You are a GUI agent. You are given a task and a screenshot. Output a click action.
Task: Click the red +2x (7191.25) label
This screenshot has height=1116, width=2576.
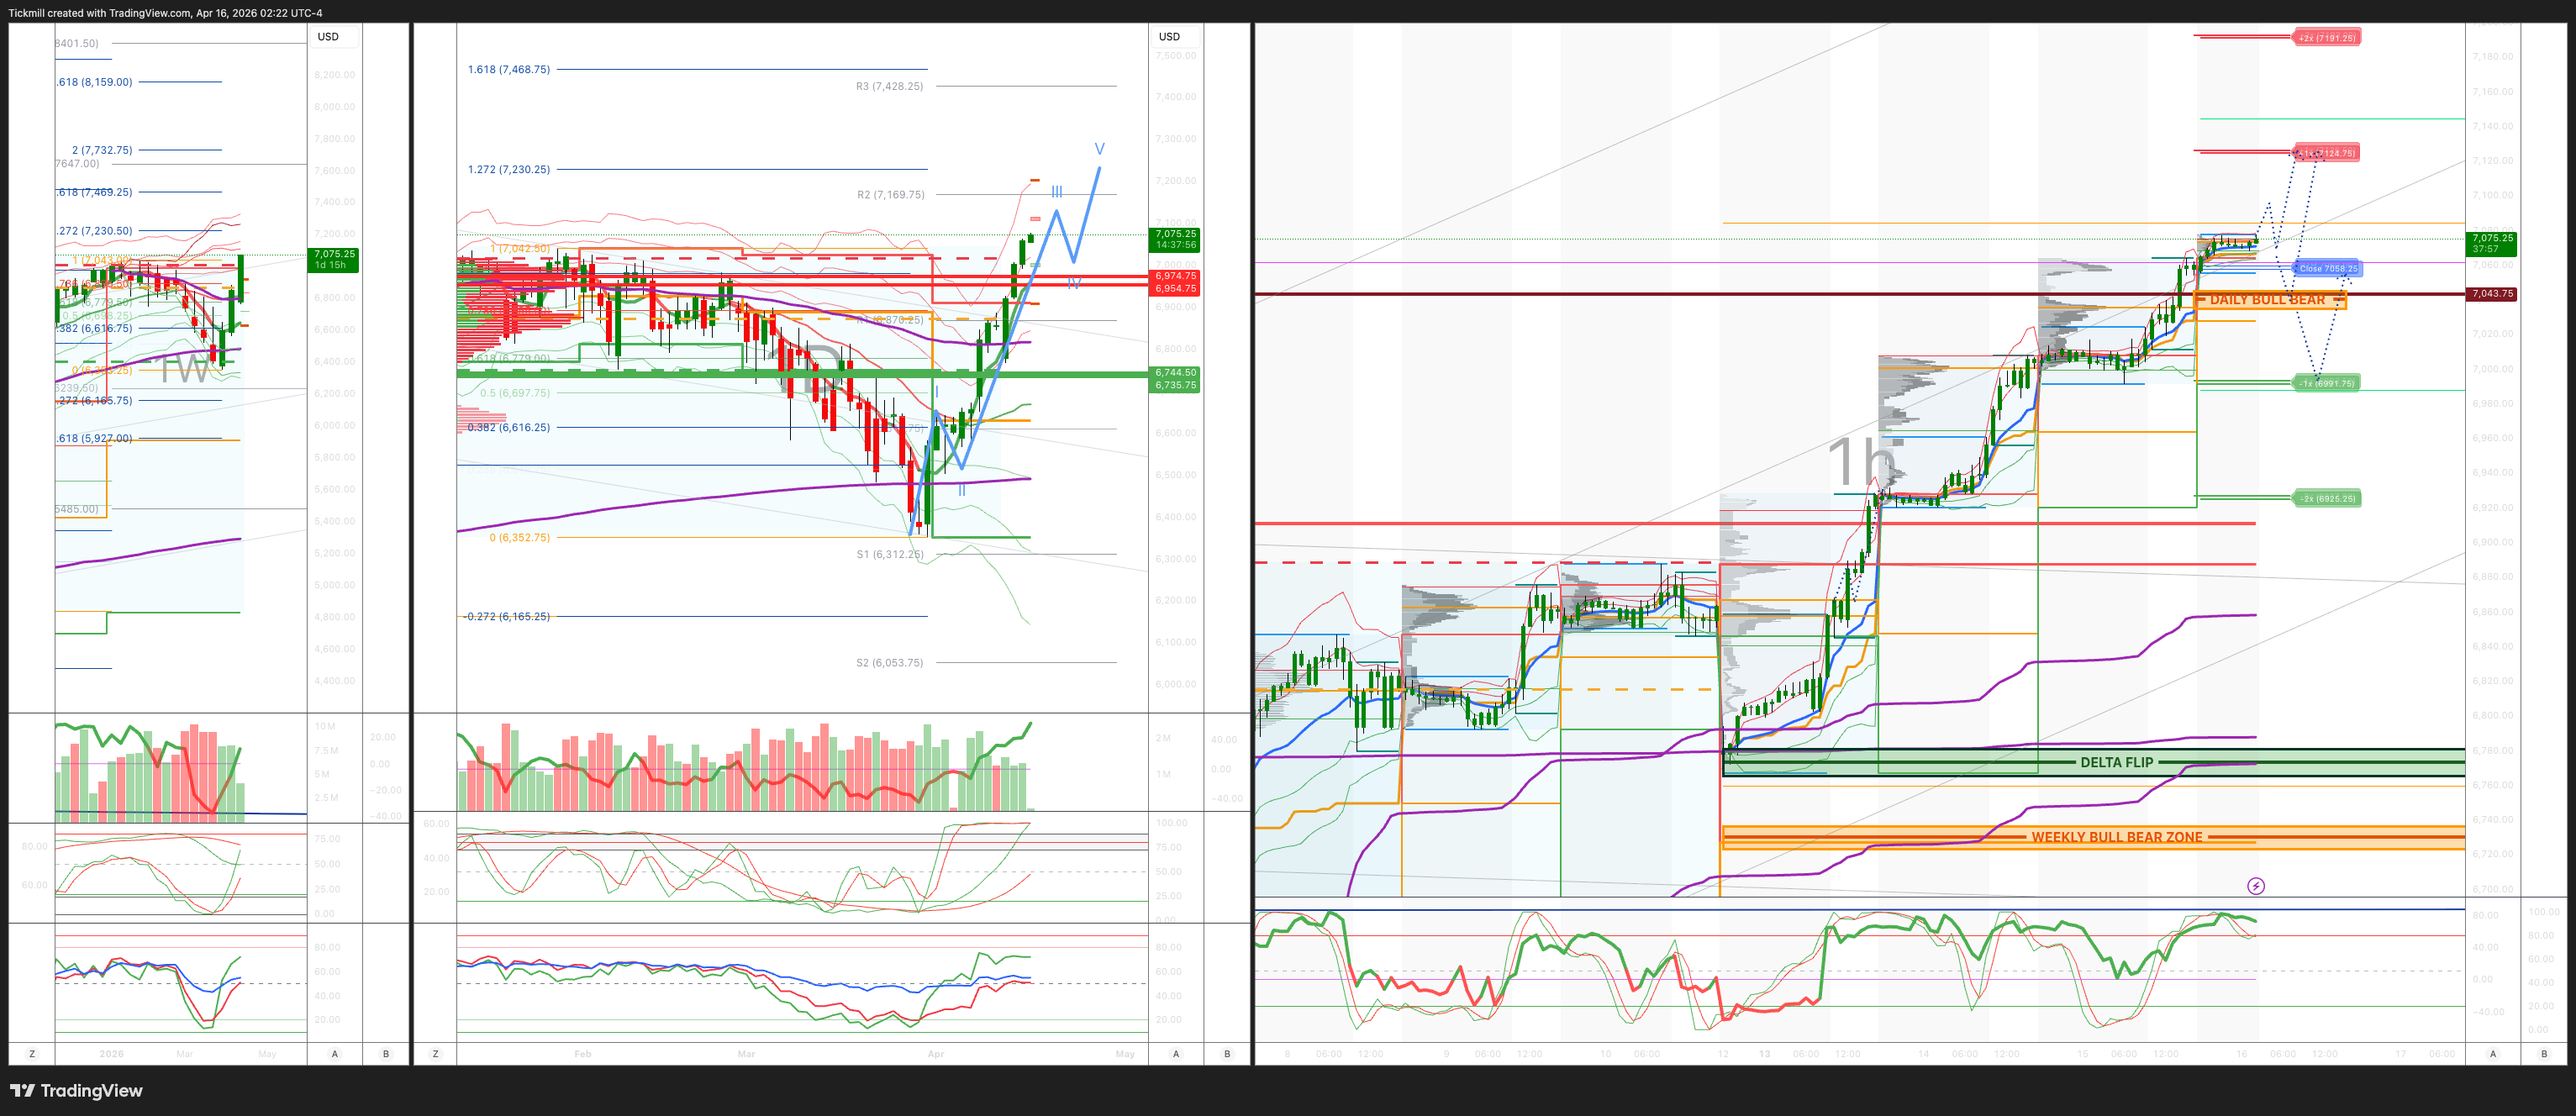point(2326,38)
